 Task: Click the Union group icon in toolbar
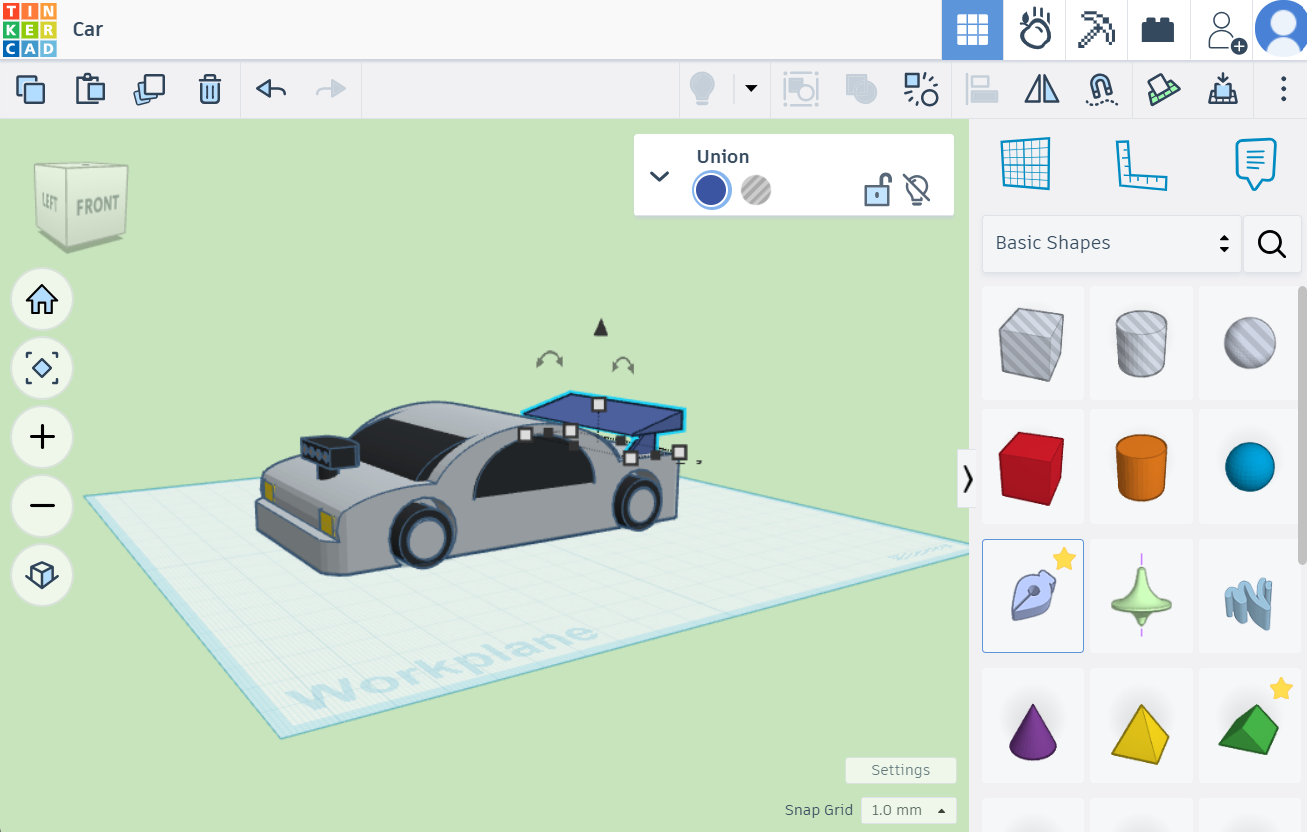pos(861,89)
